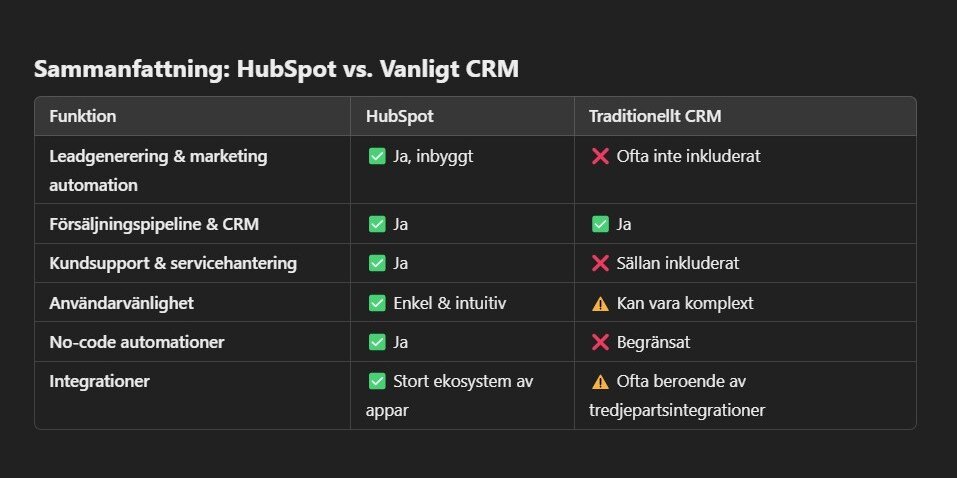Image resolution: width=957 pixels, height=478 pixels.
Task: Click the HubSpot checkmark in the Kundsupport row
Action: click(x=377, y=263)
